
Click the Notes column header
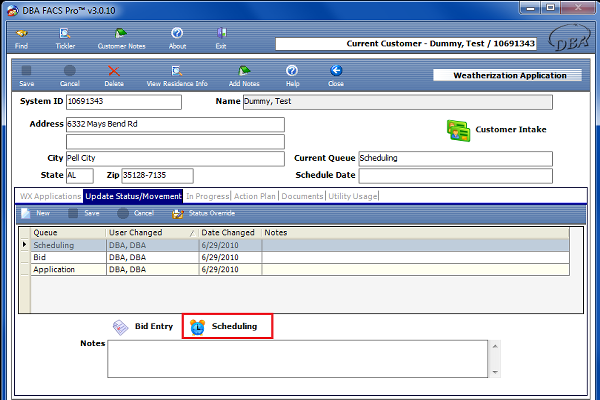click(x=416, y=233)
